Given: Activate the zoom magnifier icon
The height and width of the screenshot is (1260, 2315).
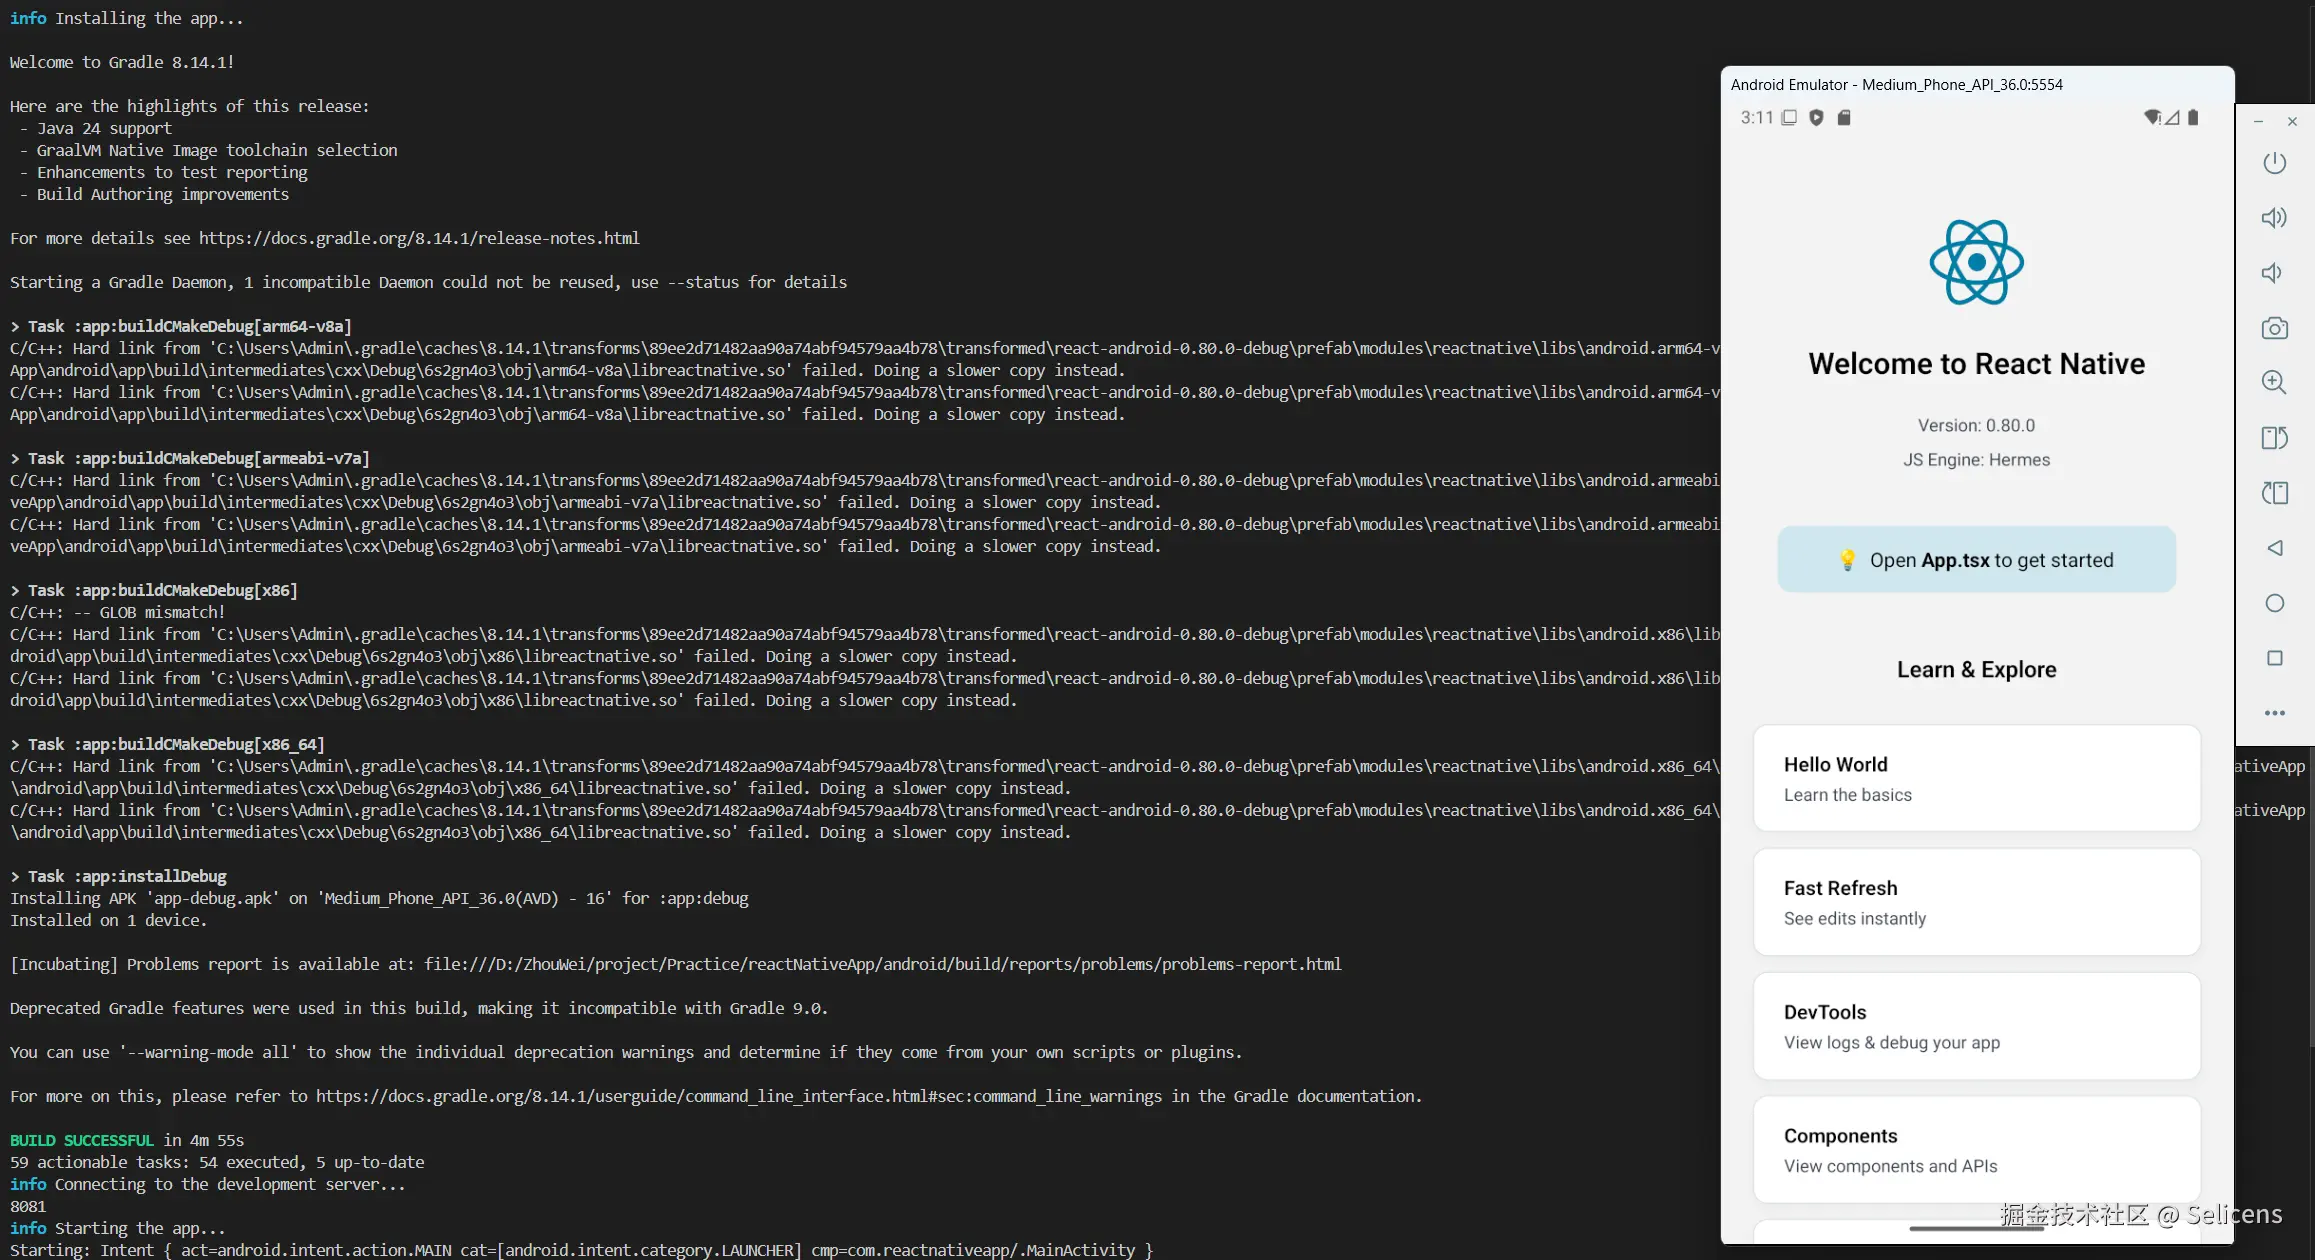Looking at the screenshot, I should 2274,382.
